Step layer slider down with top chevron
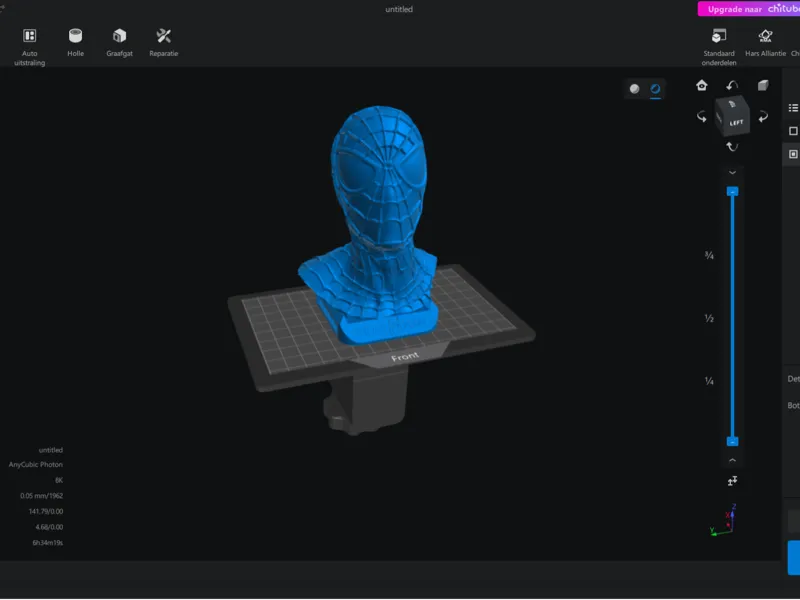800x600 pixels. point(732,173)
